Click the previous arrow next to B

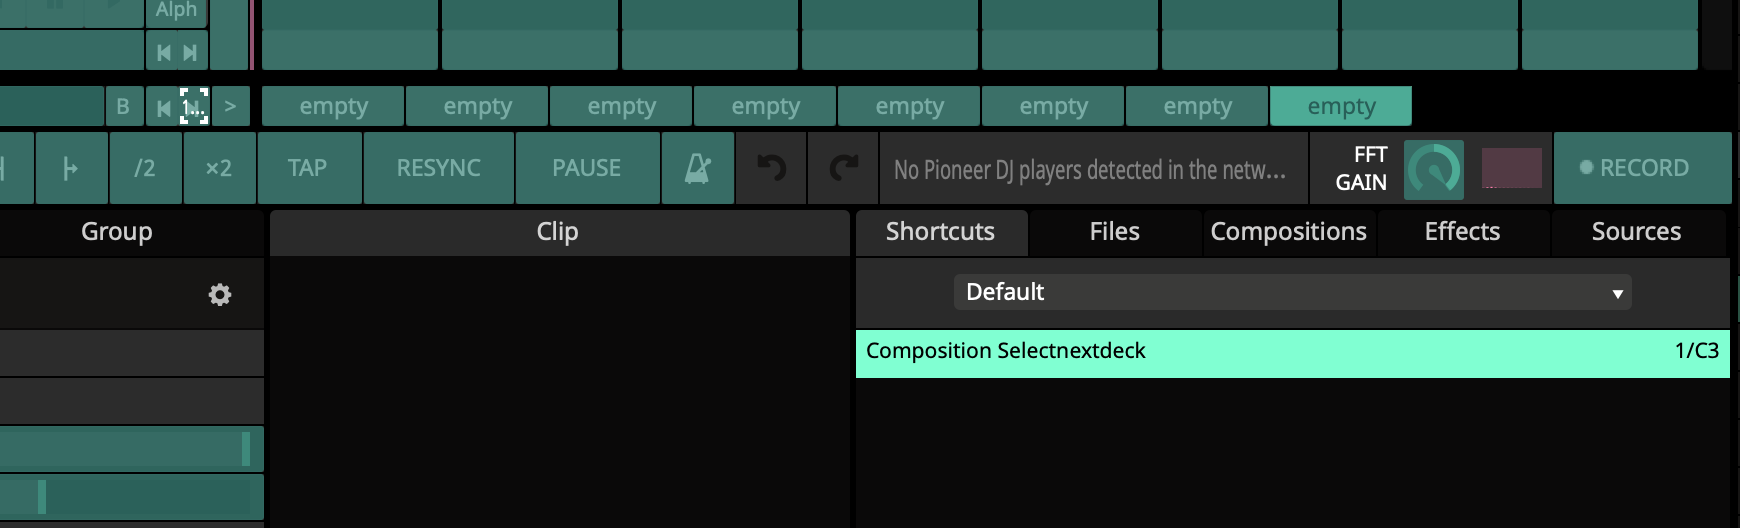point(163,107)
